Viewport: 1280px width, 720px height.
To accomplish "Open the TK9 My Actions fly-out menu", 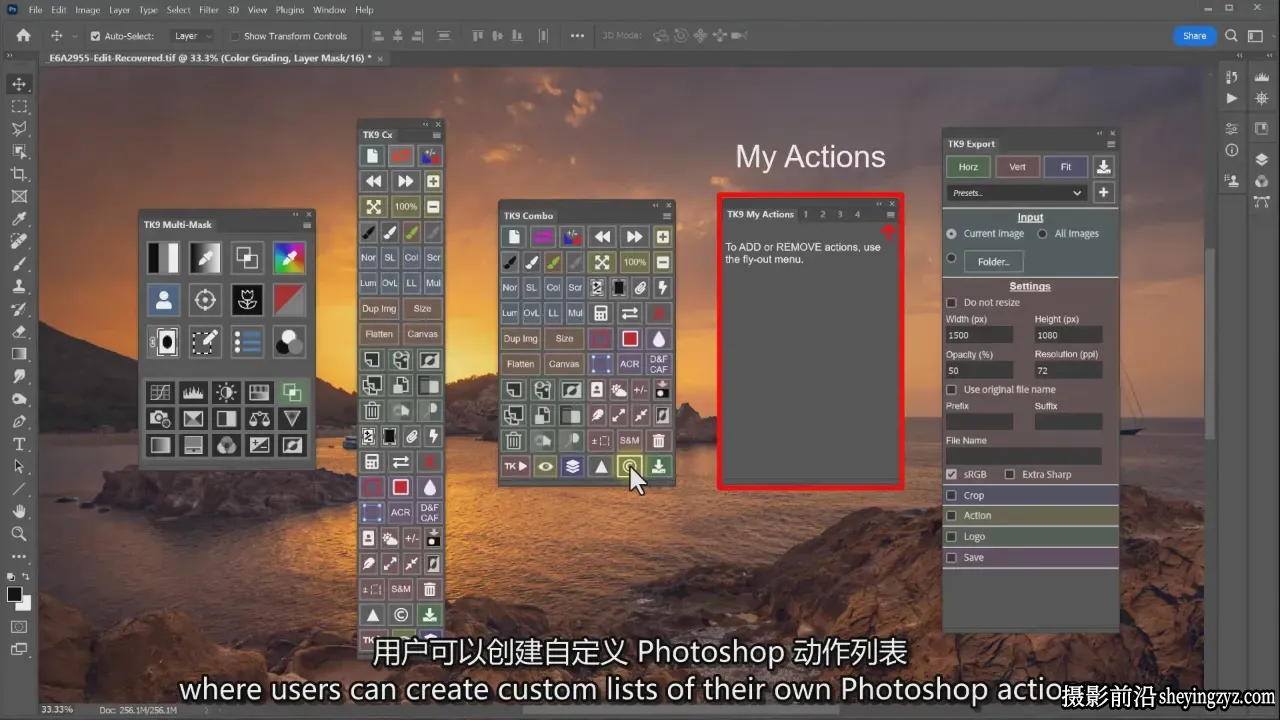I will (x=891, y=215).
